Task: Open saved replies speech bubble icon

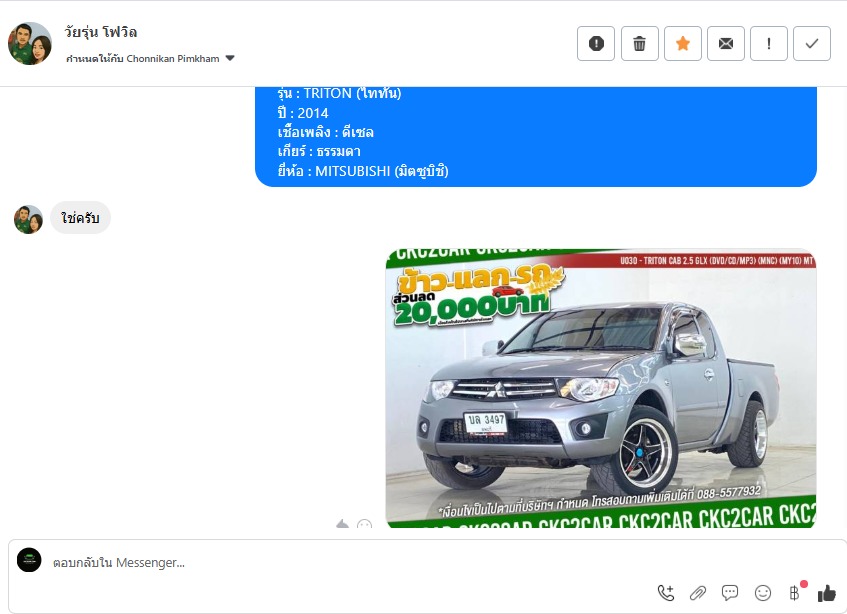Action: click(730, 593)
